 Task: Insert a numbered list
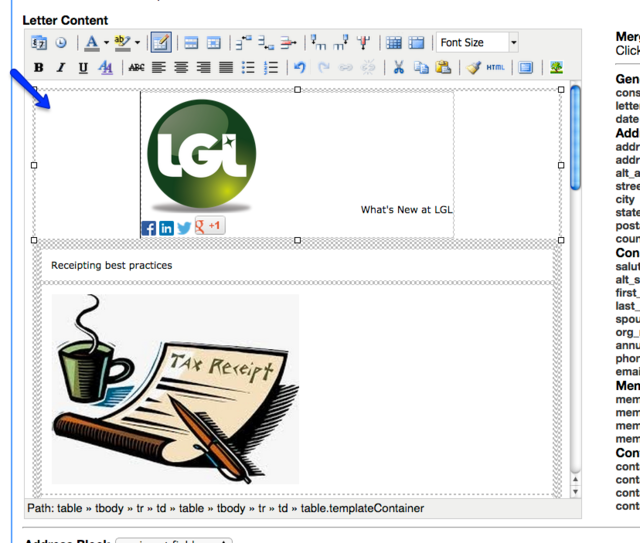[271, 67]
